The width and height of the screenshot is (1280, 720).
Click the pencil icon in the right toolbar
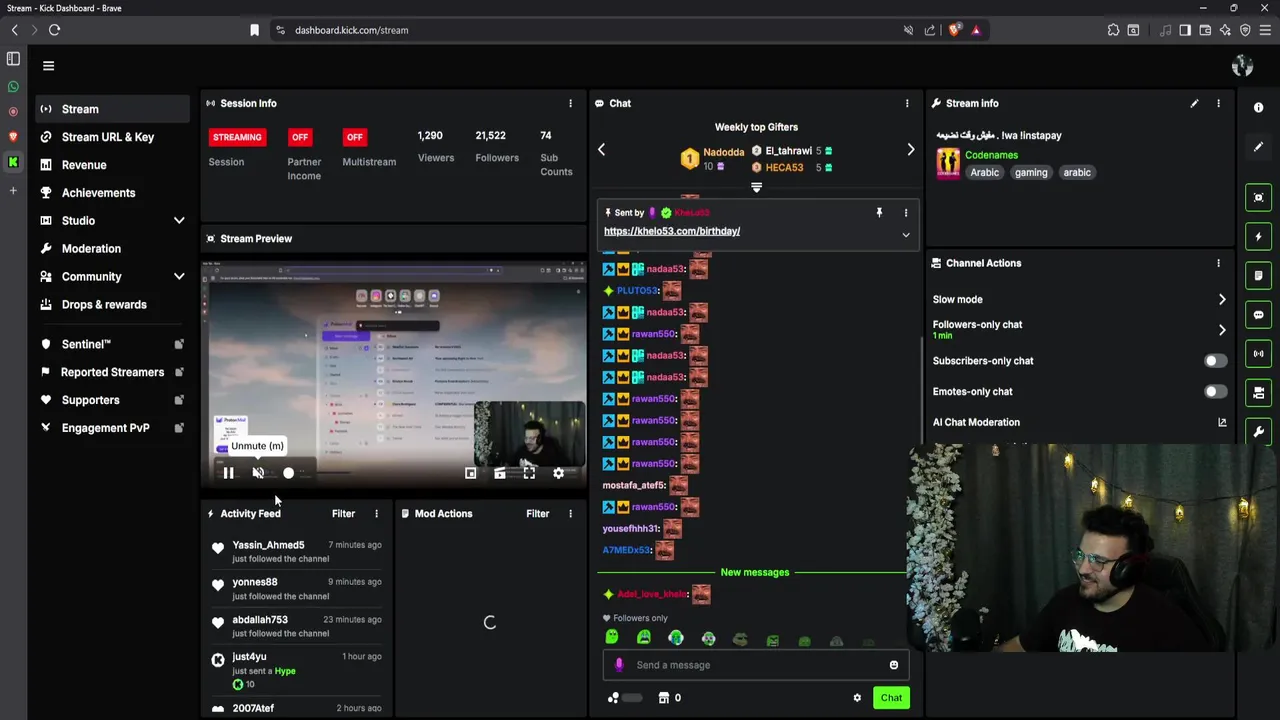click(x=1258, y=147)
